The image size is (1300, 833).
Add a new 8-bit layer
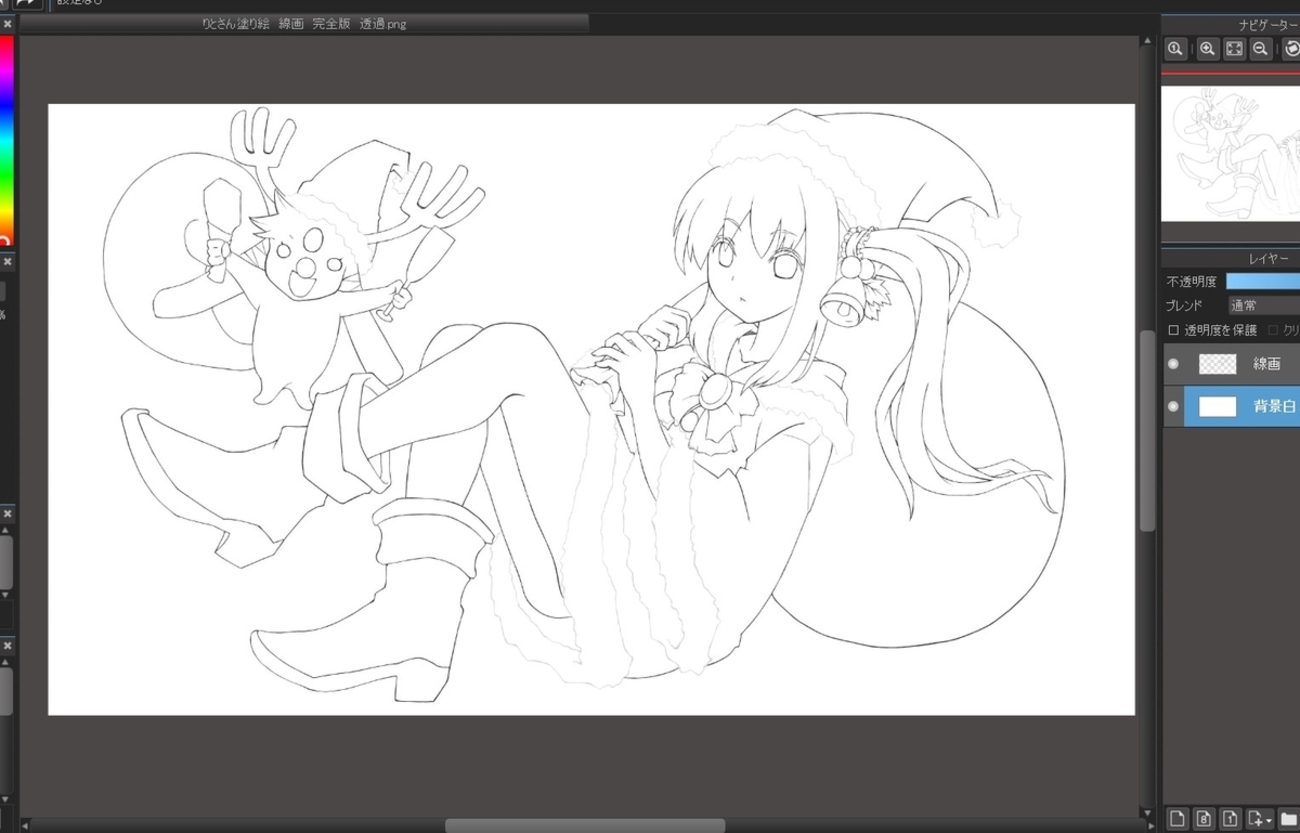1204,819
